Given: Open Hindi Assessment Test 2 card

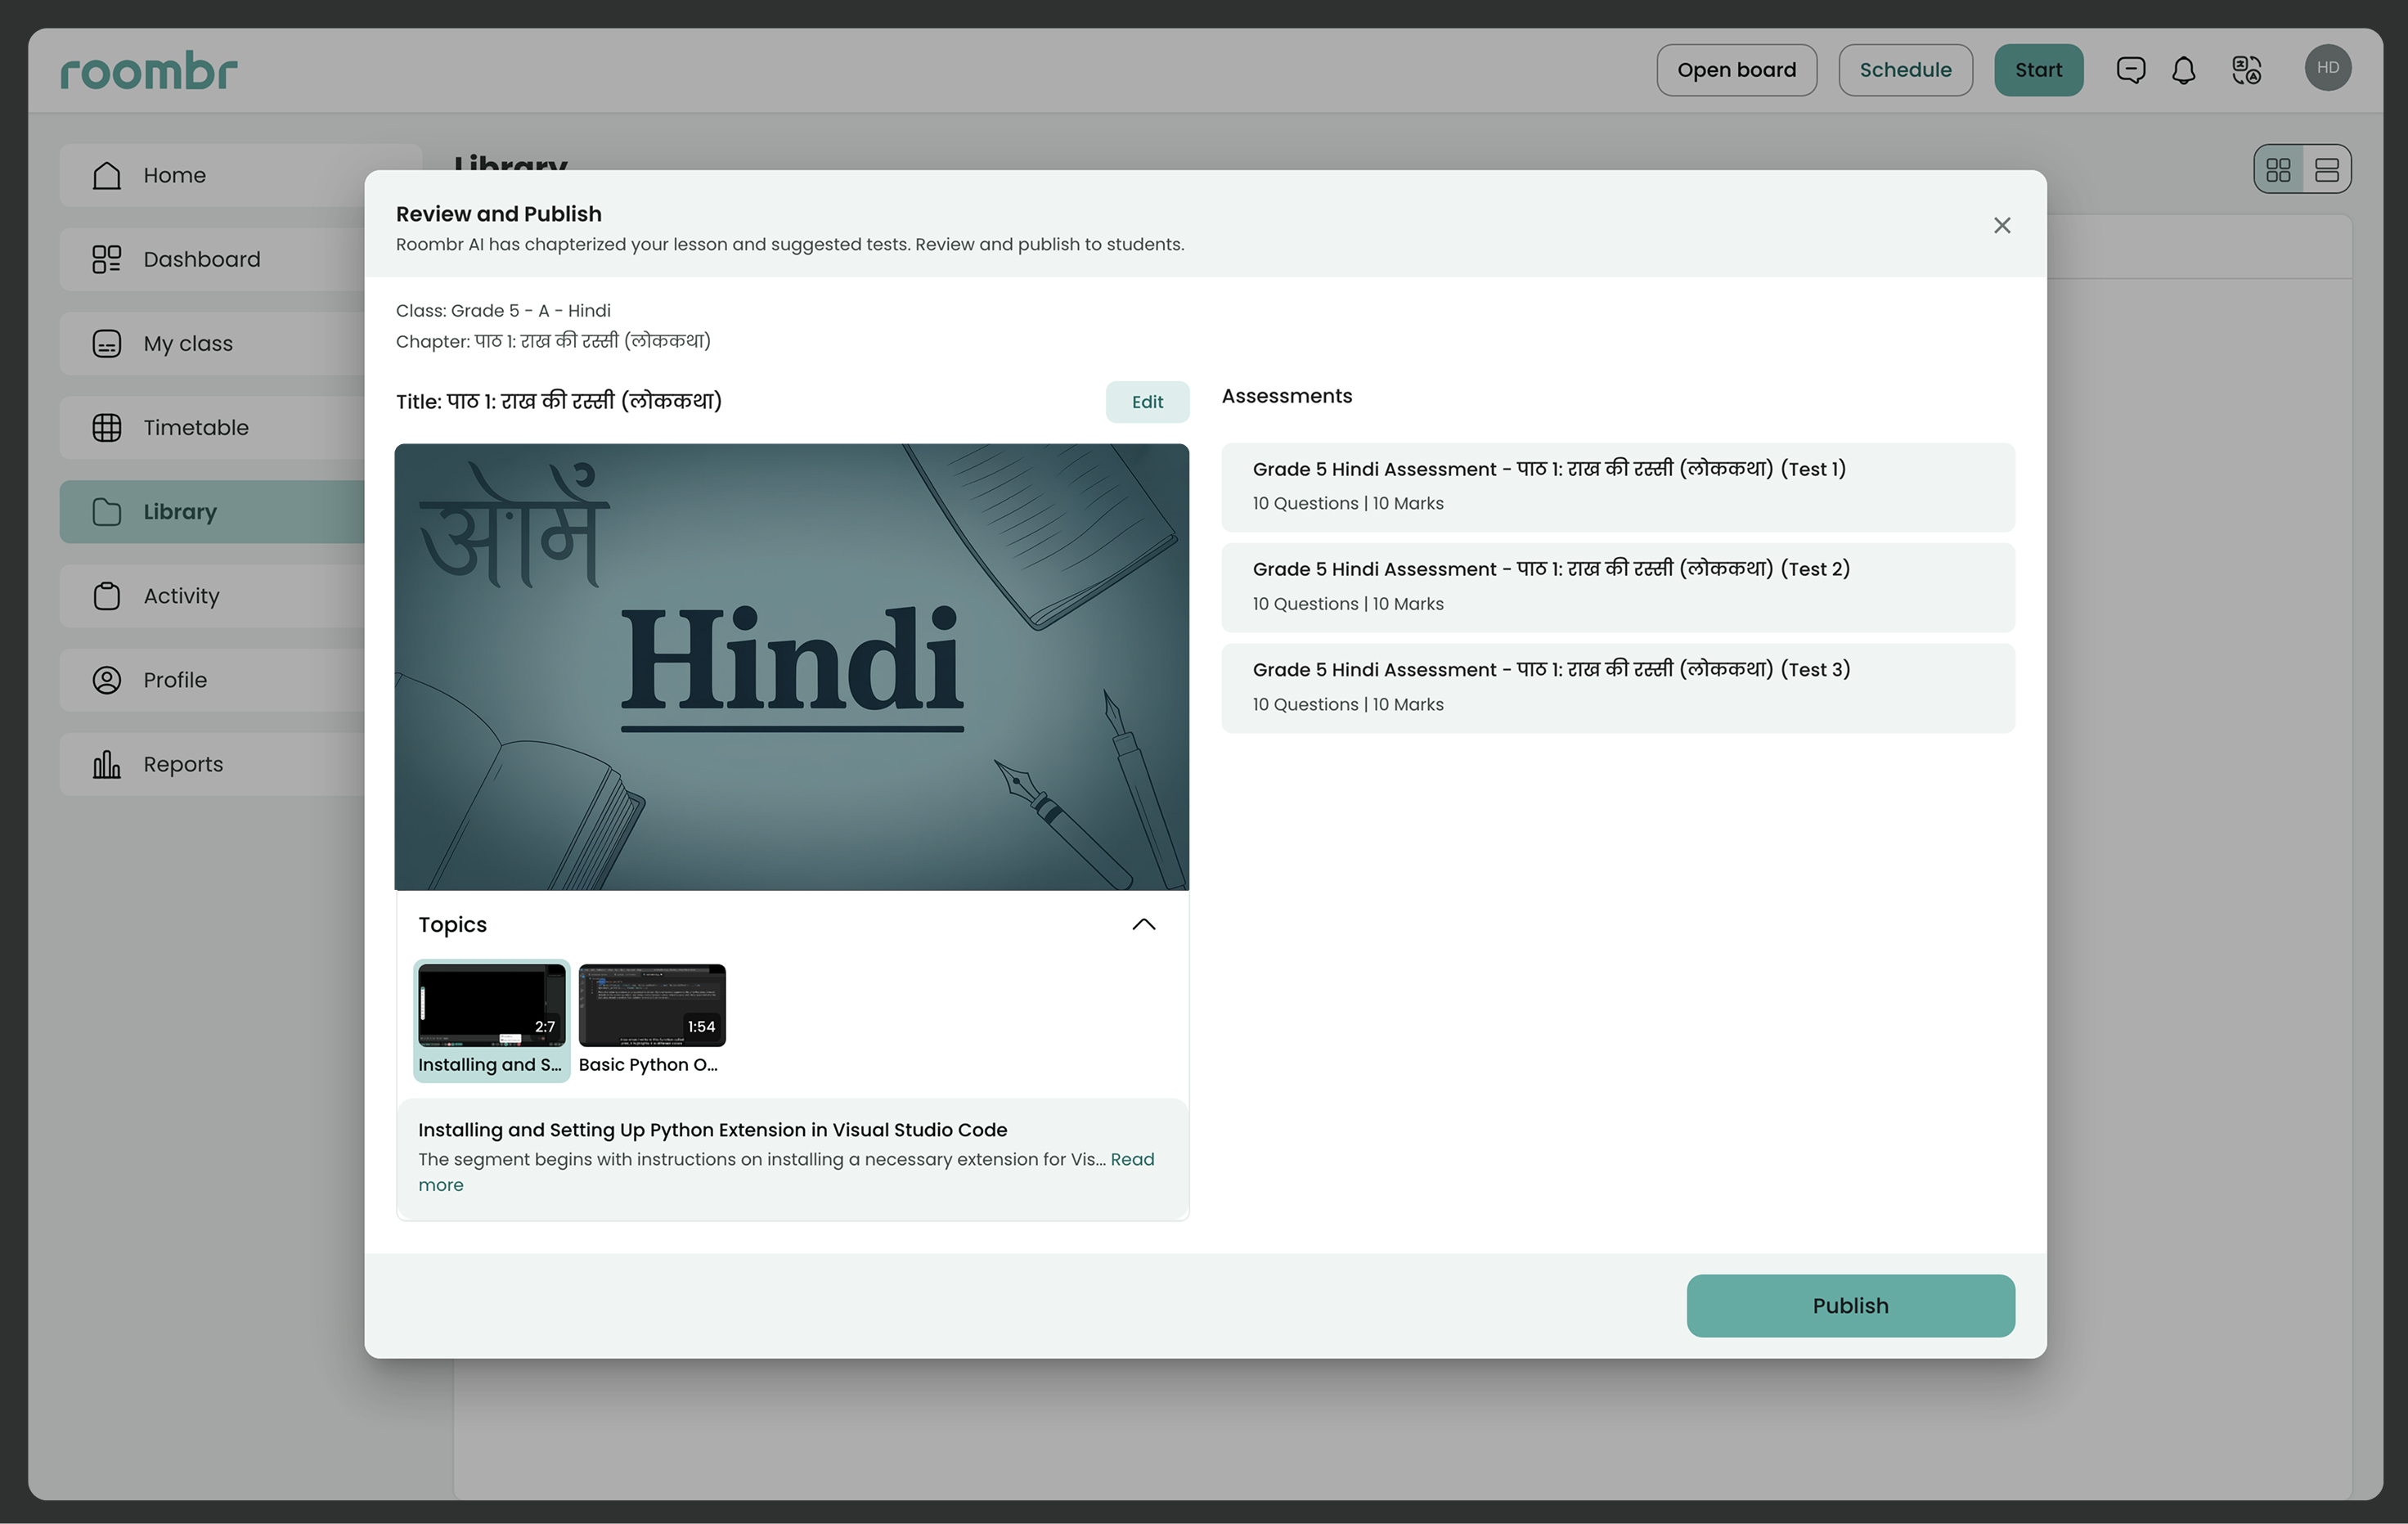Looking at the screenshot, I should 1617,587.
